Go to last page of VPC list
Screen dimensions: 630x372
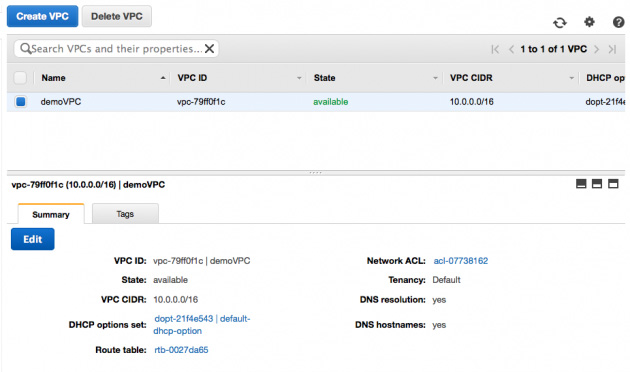click(612, 49)
